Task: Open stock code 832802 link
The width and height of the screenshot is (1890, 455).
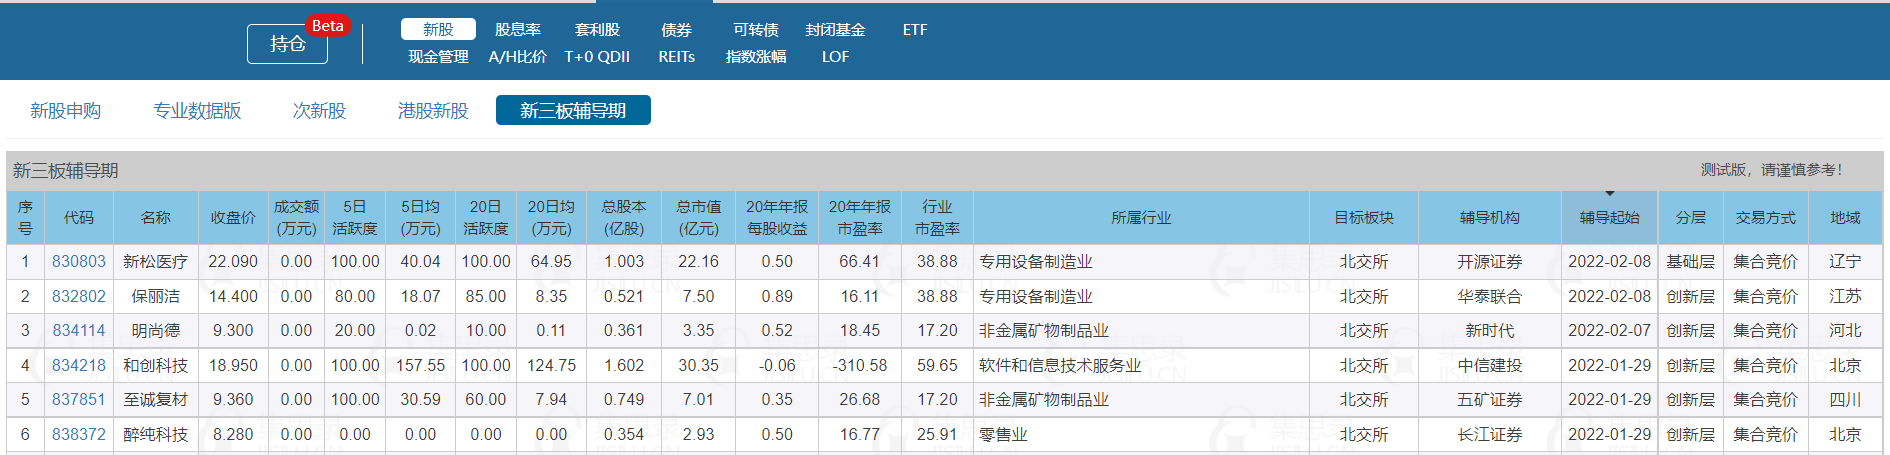Action: click(79, 297)
